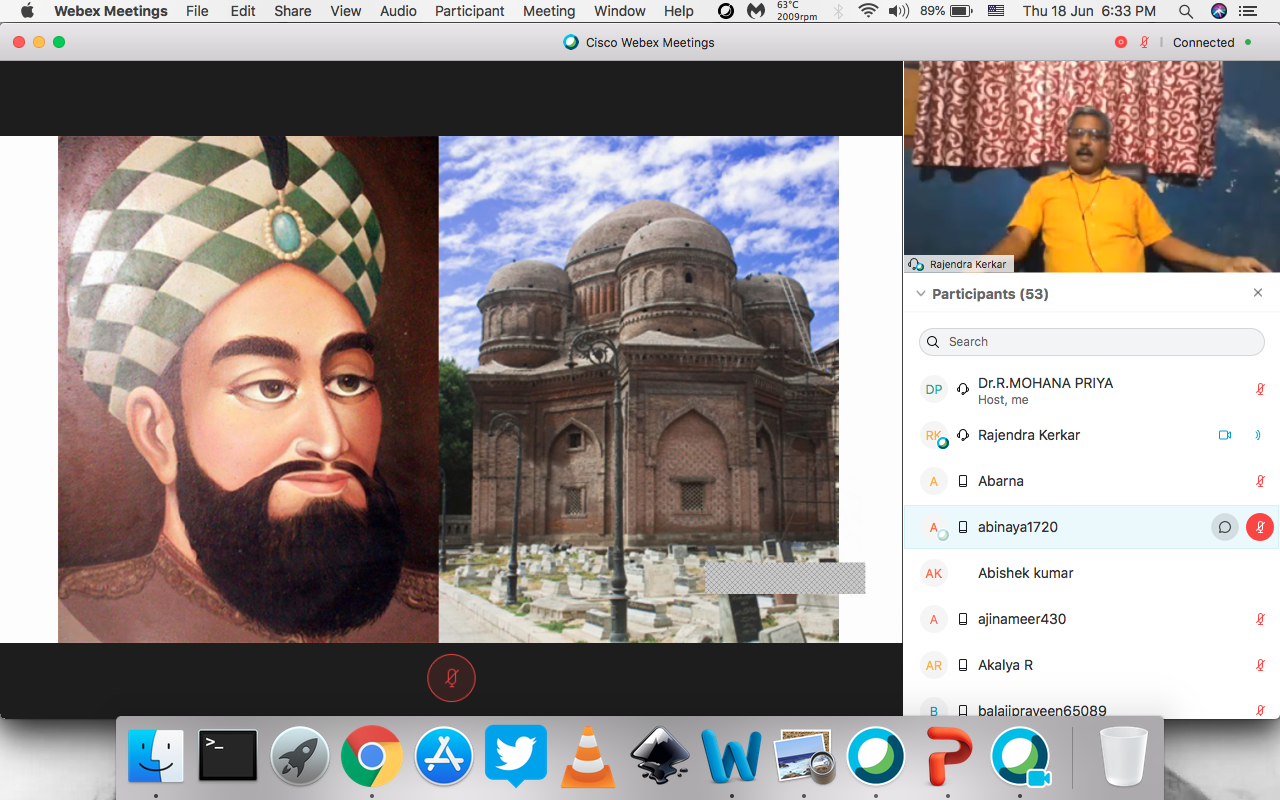This screenshot has height=800, width=1280.
Task: Click the Cisco Webex logo in title bar
Action: [x=571, y=42]
